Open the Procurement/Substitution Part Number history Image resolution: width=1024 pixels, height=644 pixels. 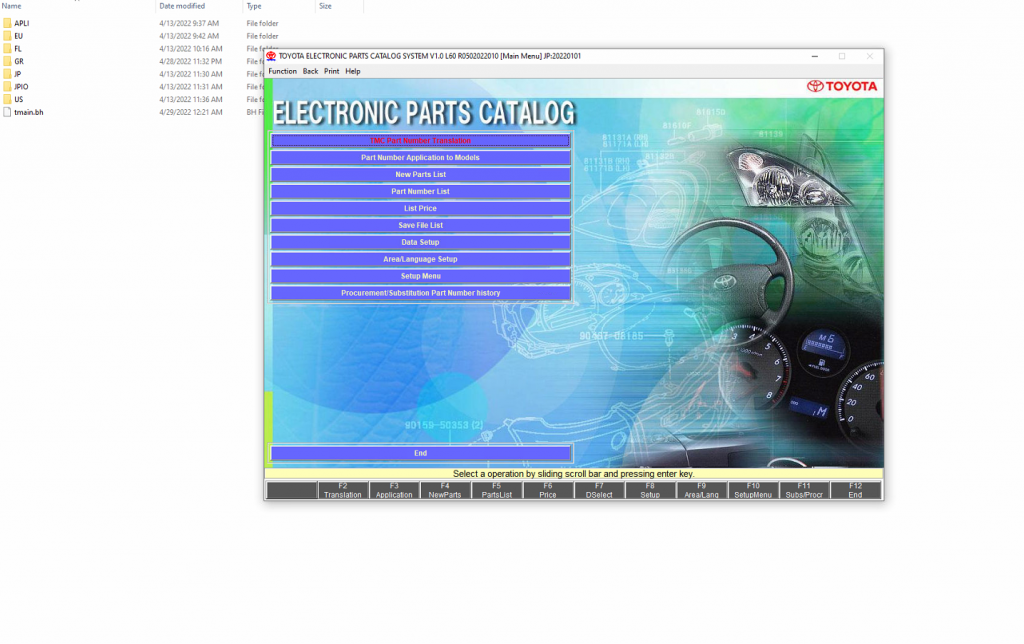coord(420,293)
